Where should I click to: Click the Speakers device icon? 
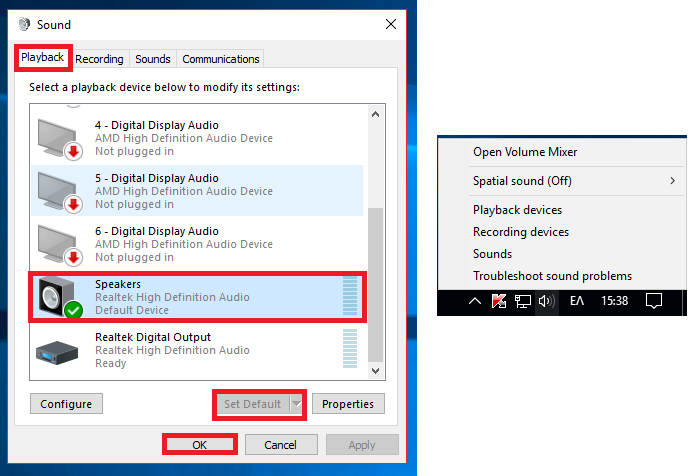pyautogui.click(x=58, y=296)
